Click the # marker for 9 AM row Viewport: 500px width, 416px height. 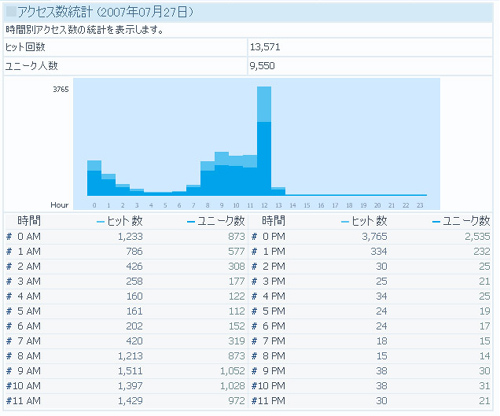(x=9, y=371)
